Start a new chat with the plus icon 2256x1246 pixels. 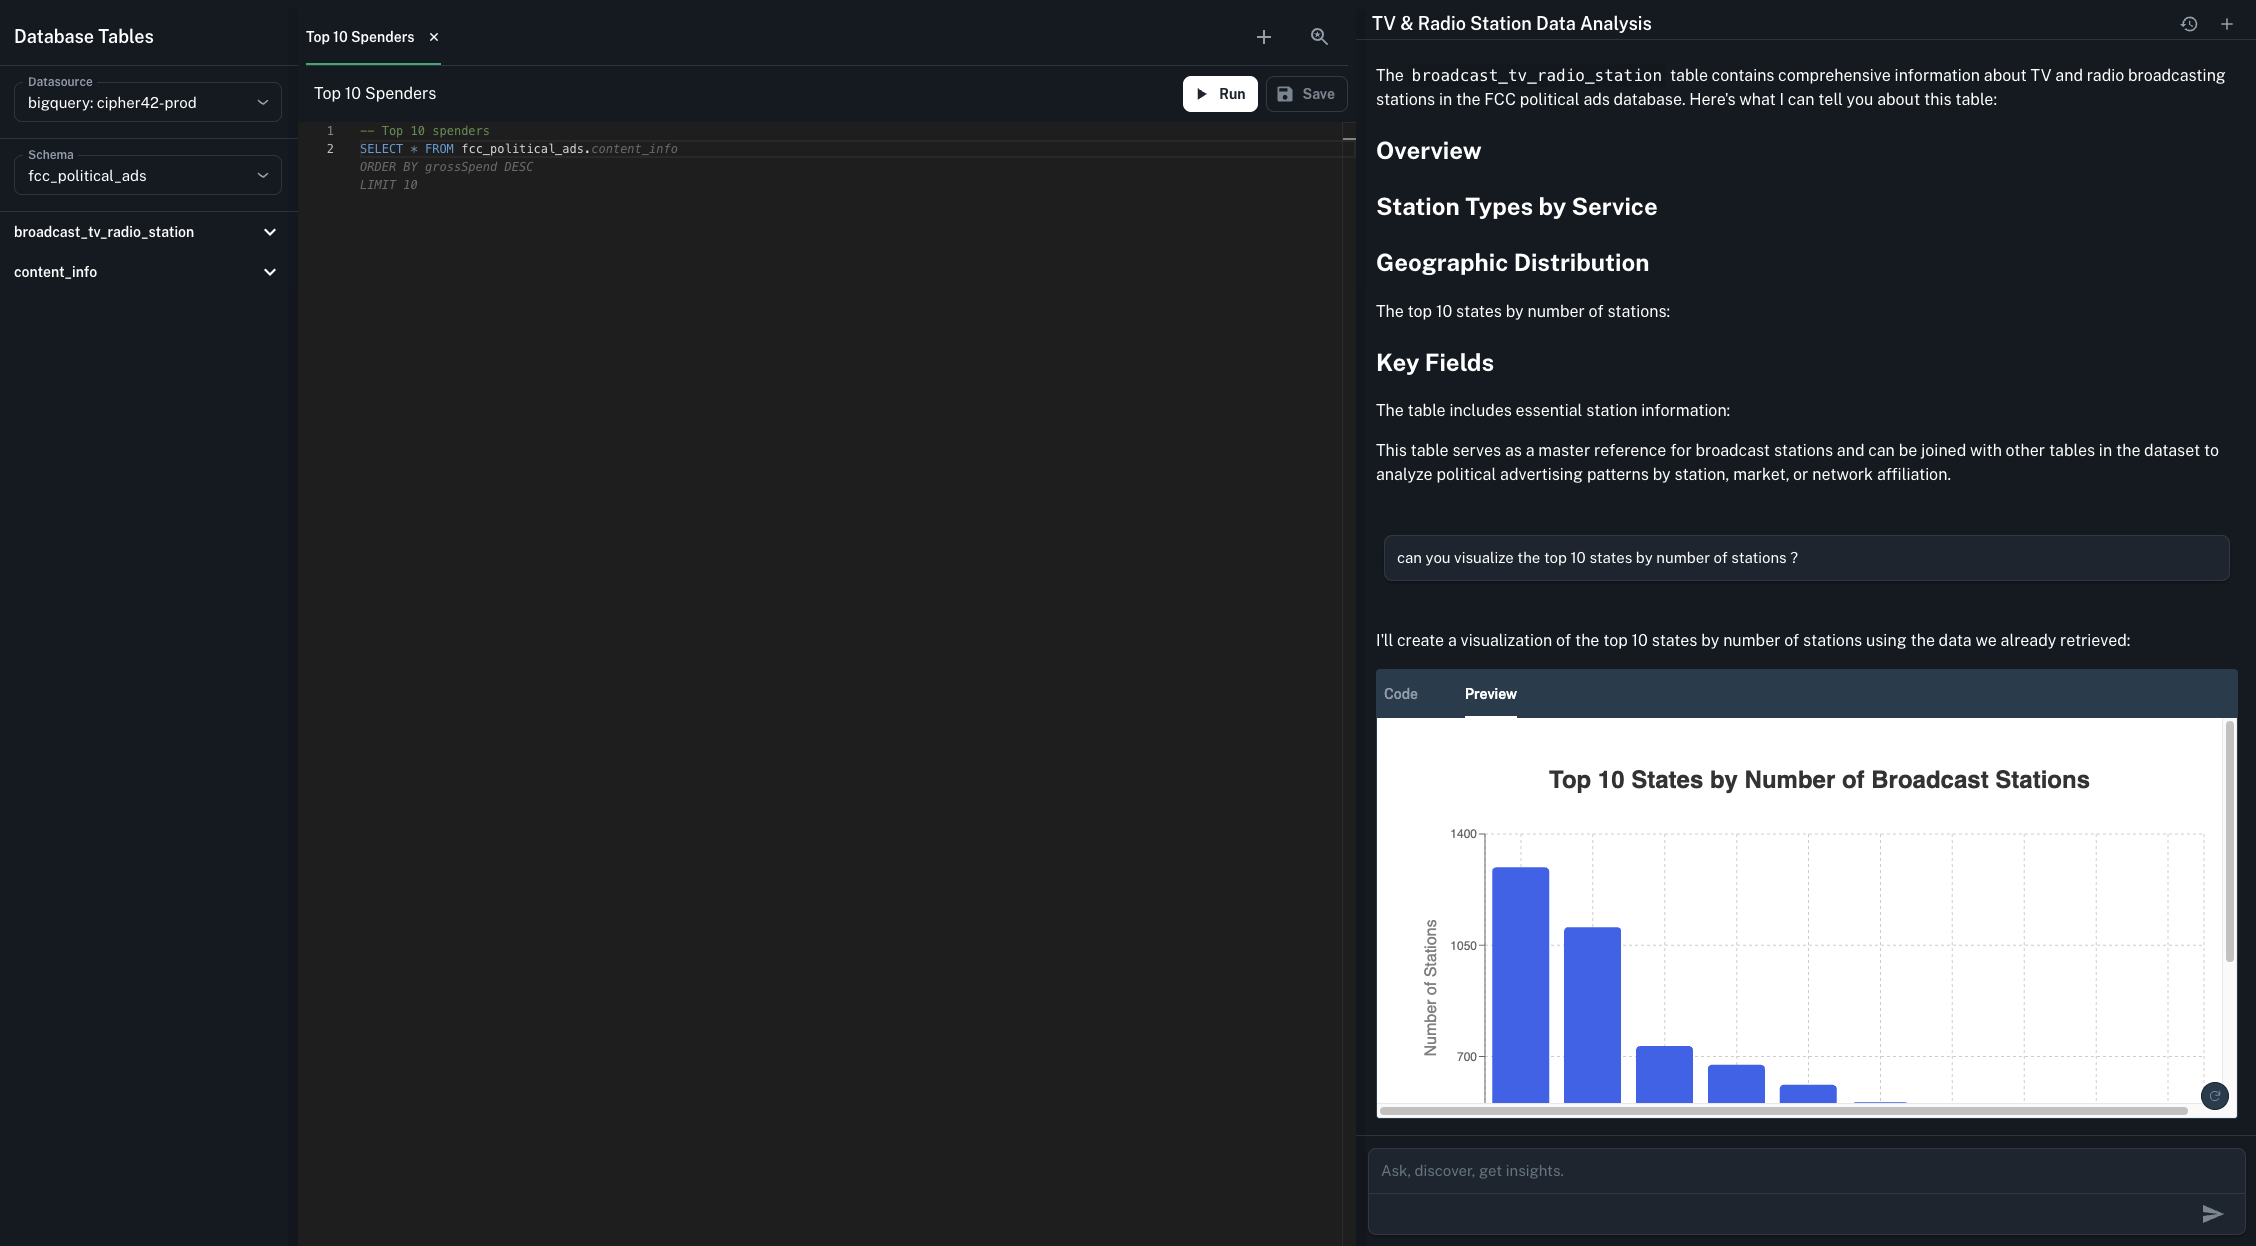[x=2227, y=24]
